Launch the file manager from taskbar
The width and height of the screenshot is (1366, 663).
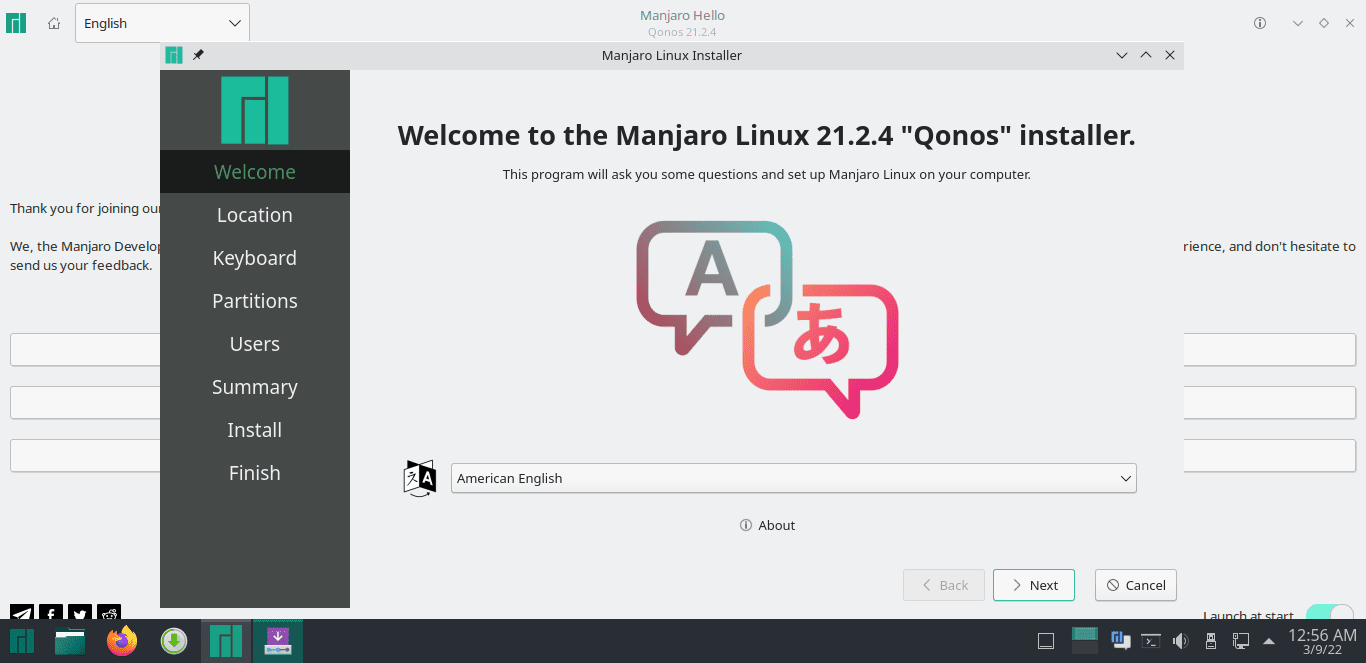click(x=70, y=641)
